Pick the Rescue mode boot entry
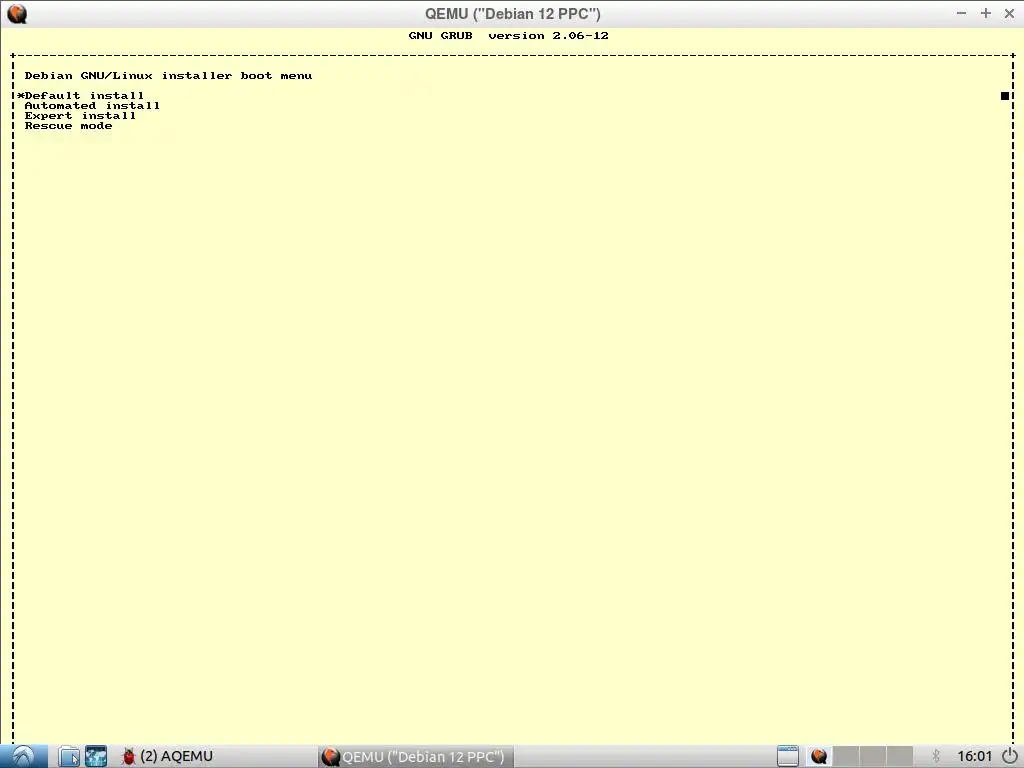 pos(69,126)
